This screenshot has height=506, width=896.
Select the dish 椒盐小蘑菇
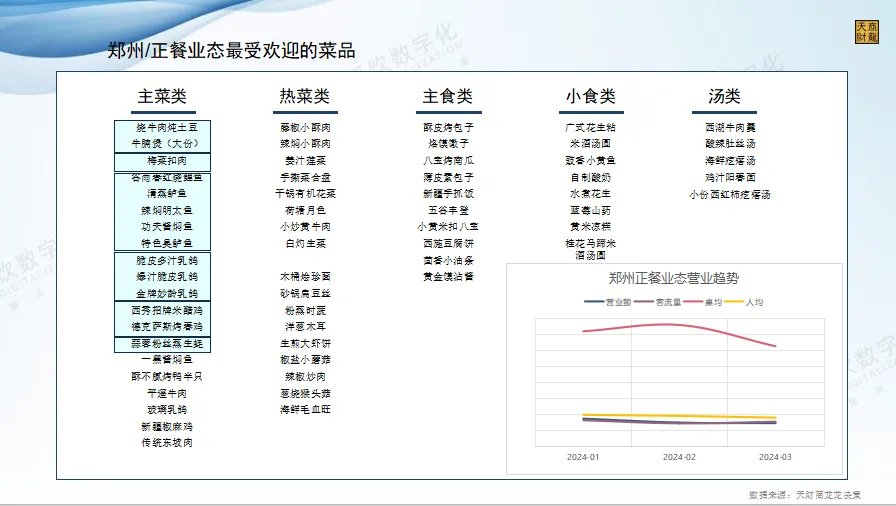coord(305,360)
